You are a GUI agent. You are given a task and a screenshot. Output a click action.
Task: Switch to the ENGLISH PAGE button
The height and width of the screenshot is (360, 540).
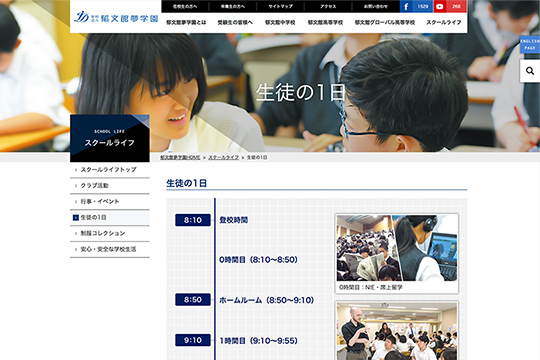pos(530,44)
